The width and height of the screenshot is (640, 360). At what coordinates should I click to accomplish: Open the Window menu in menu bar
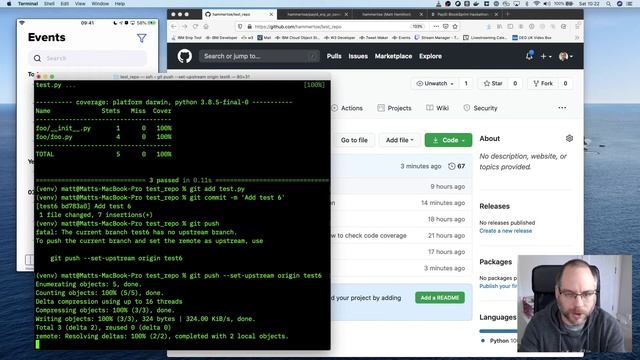(100, 3)
